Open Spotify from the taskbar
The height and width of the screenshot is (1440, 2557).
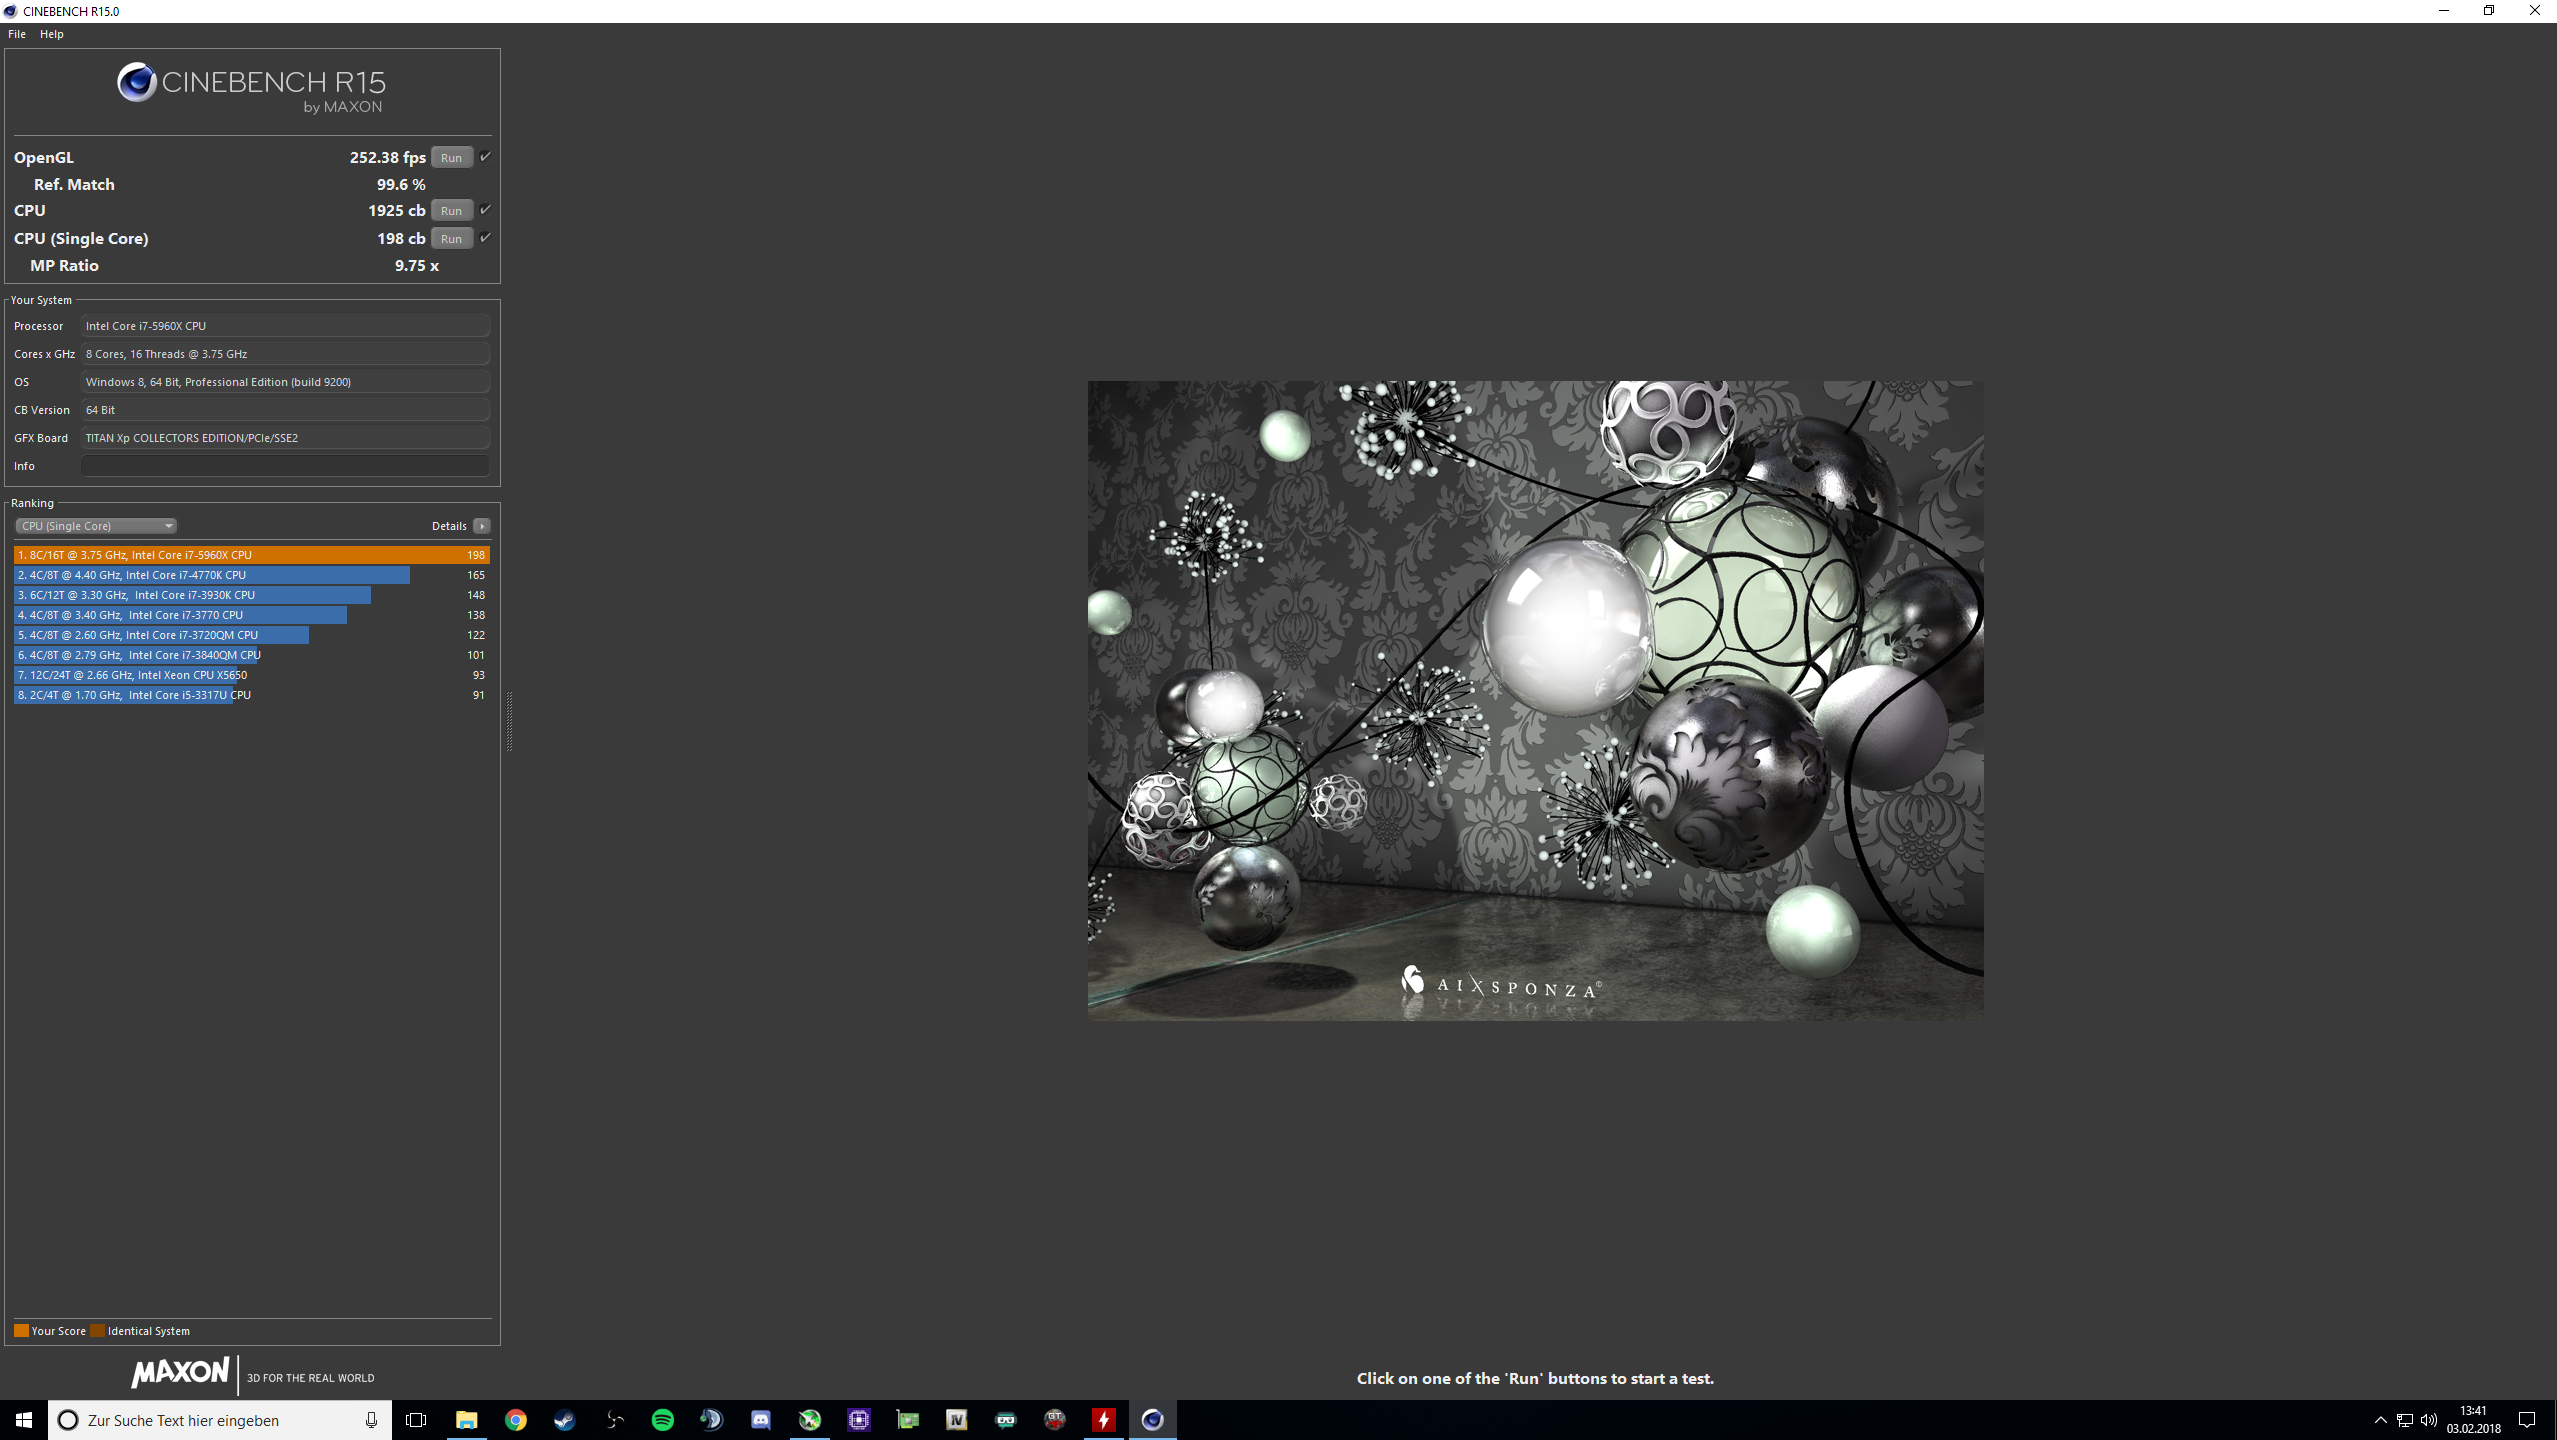[x=662, y=1420]
